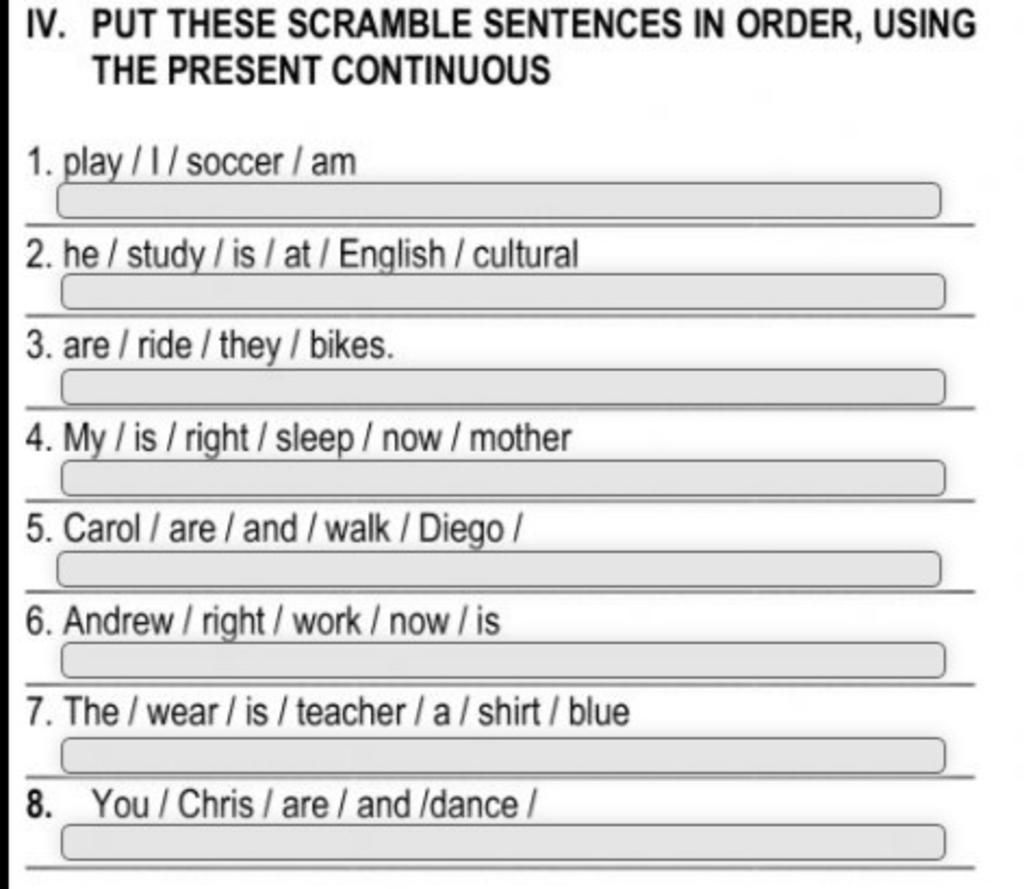Select the answer field for Carol and Diego sentence
Image resolution: width=1024 pixels, height=889 pixels.
(x=499, y=569)
